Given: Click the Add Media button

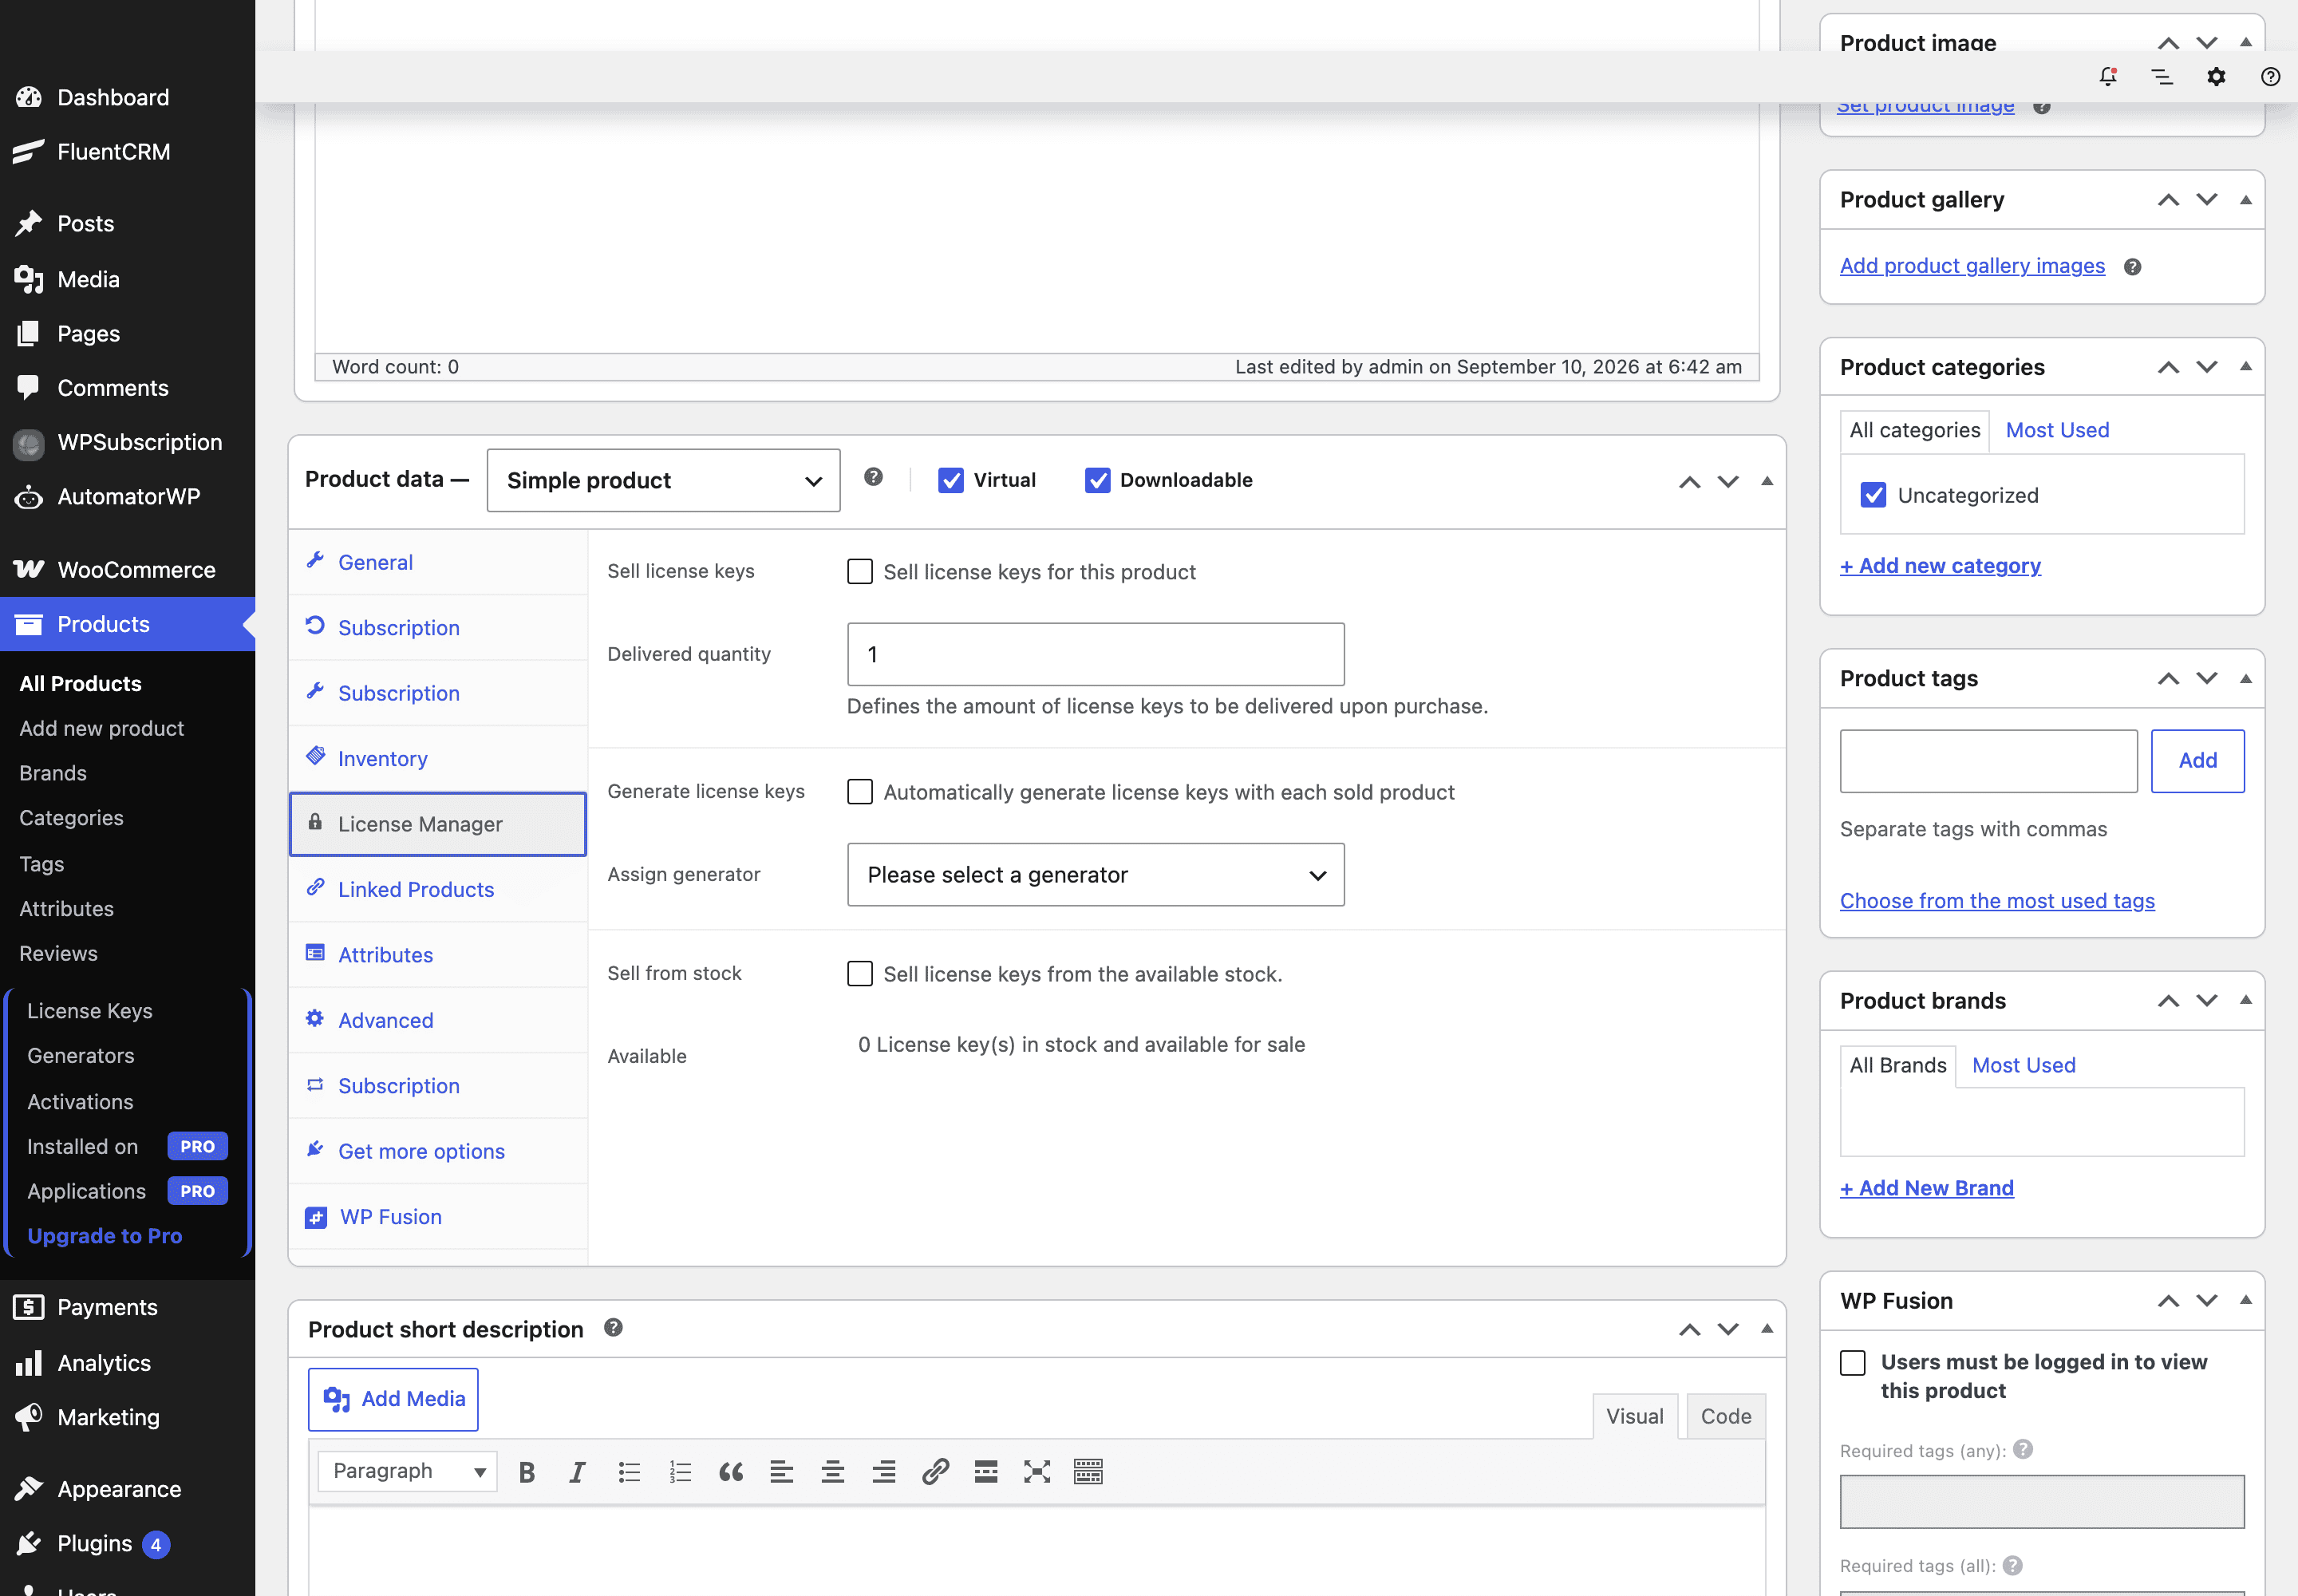Looking at the screenshot, I should pos(393,1399).
